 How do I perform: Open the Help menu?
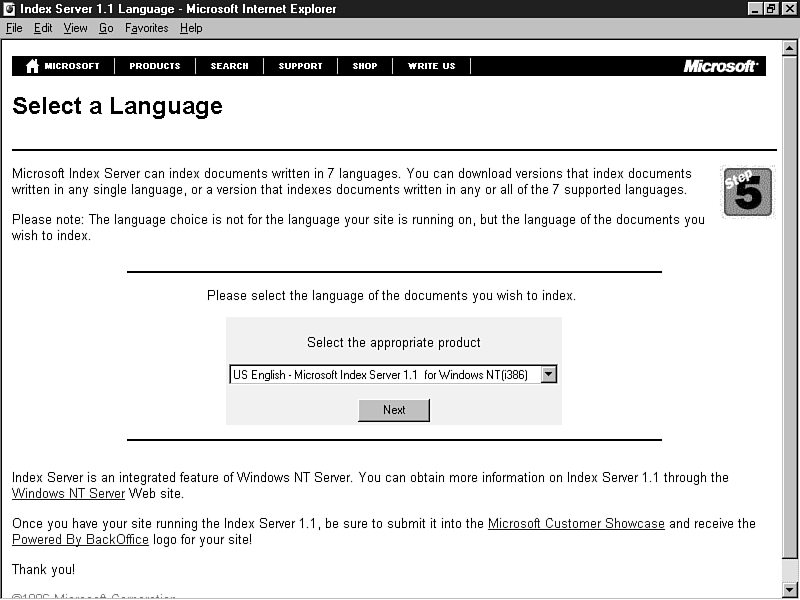[191, 28]
